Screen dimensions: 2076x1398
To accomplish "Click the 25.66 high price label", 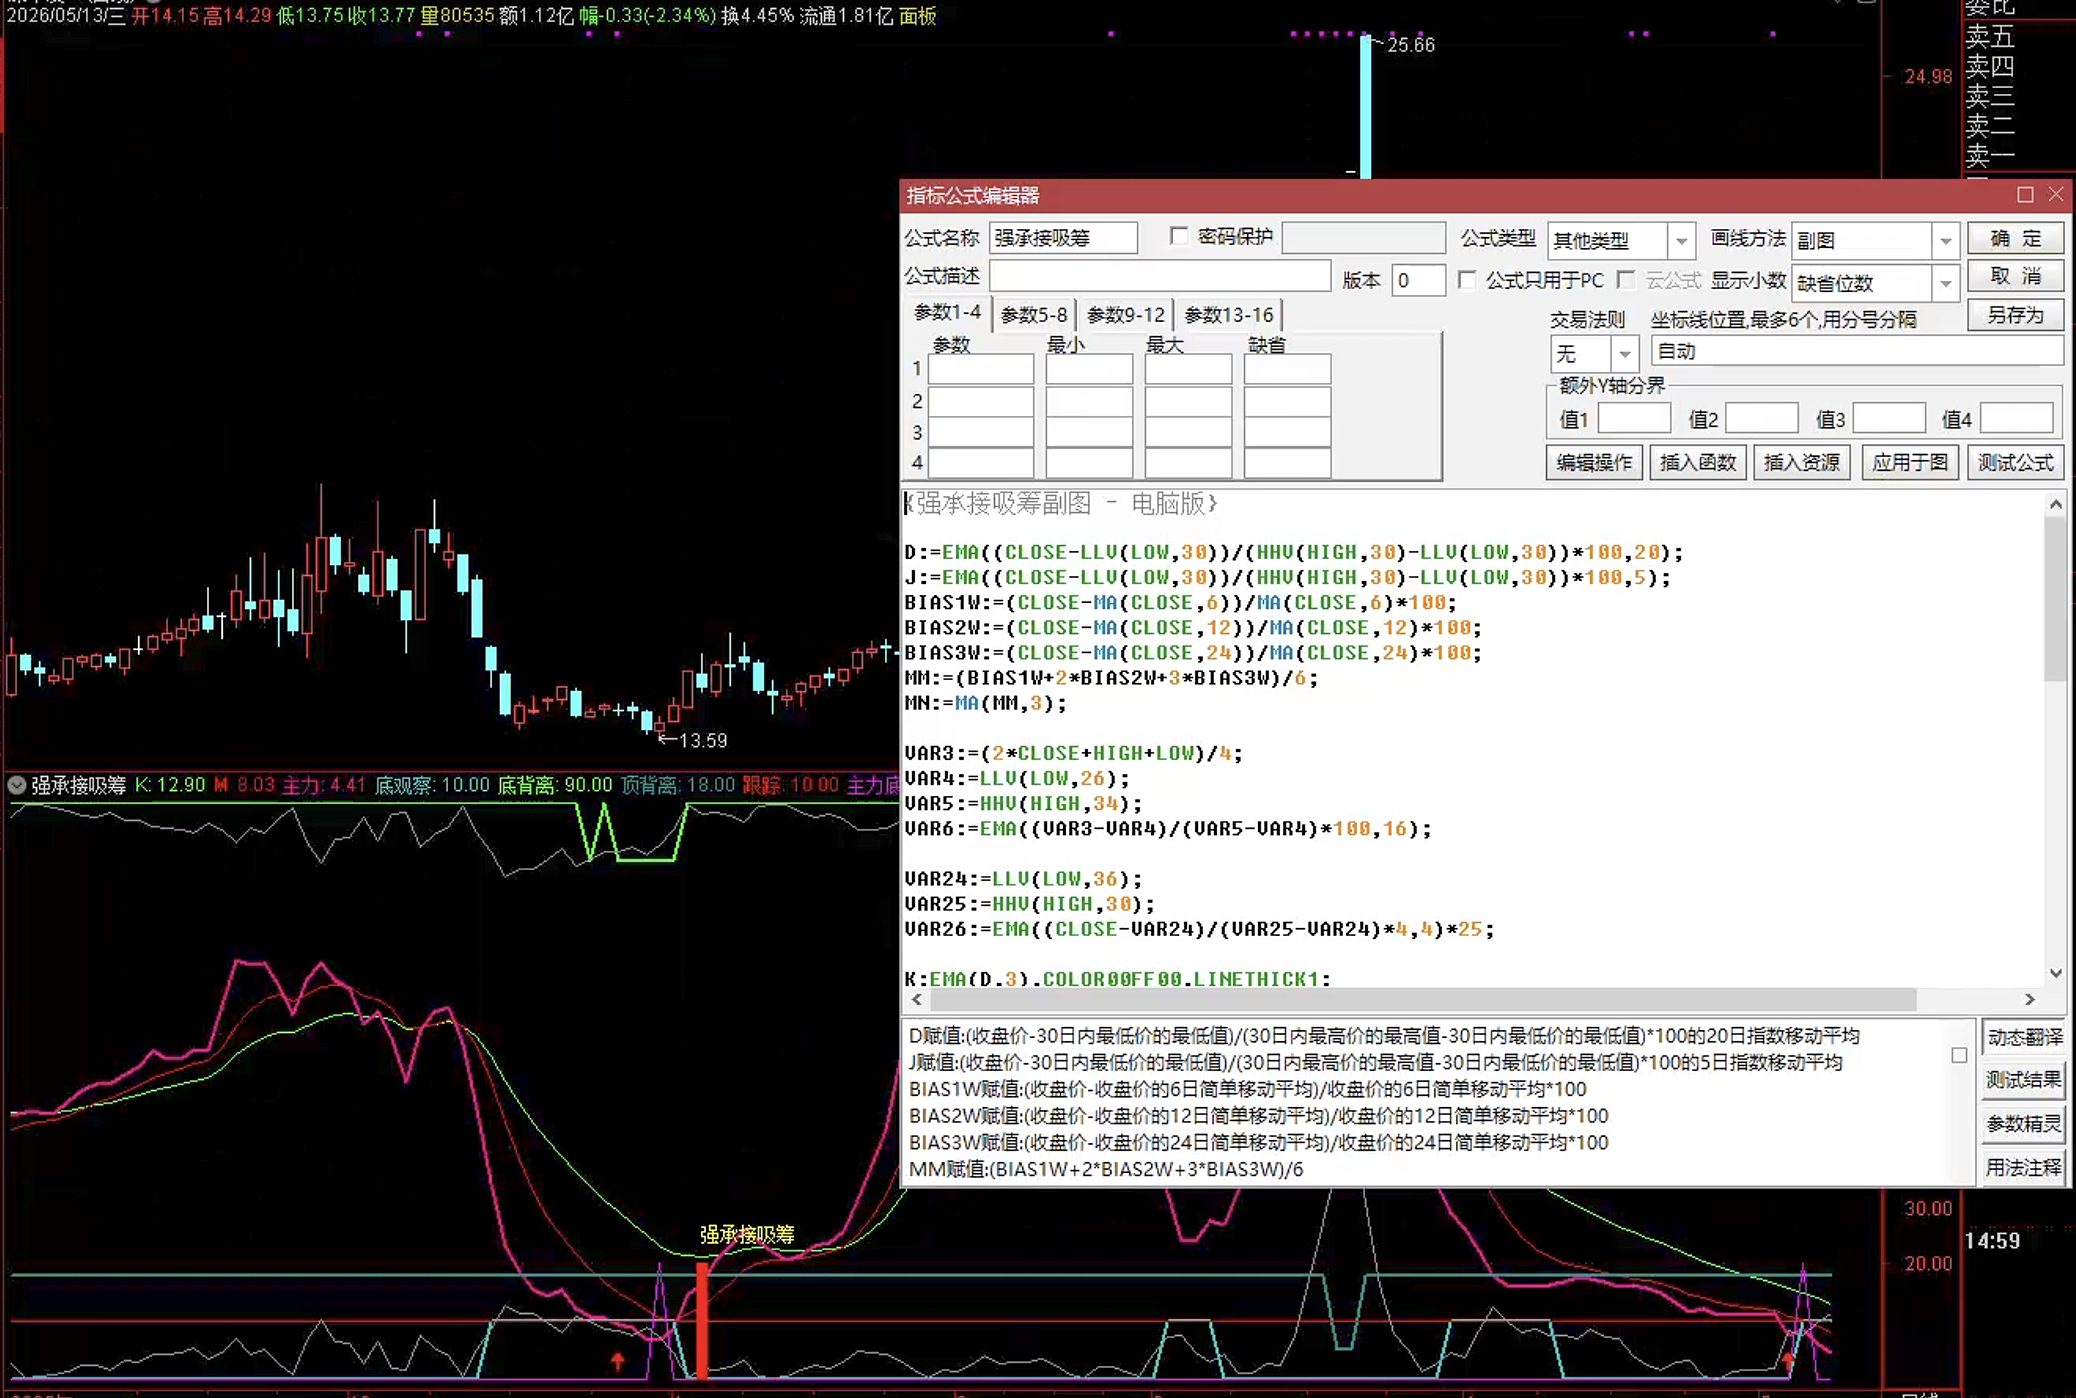I will [x=1411, y=45].
